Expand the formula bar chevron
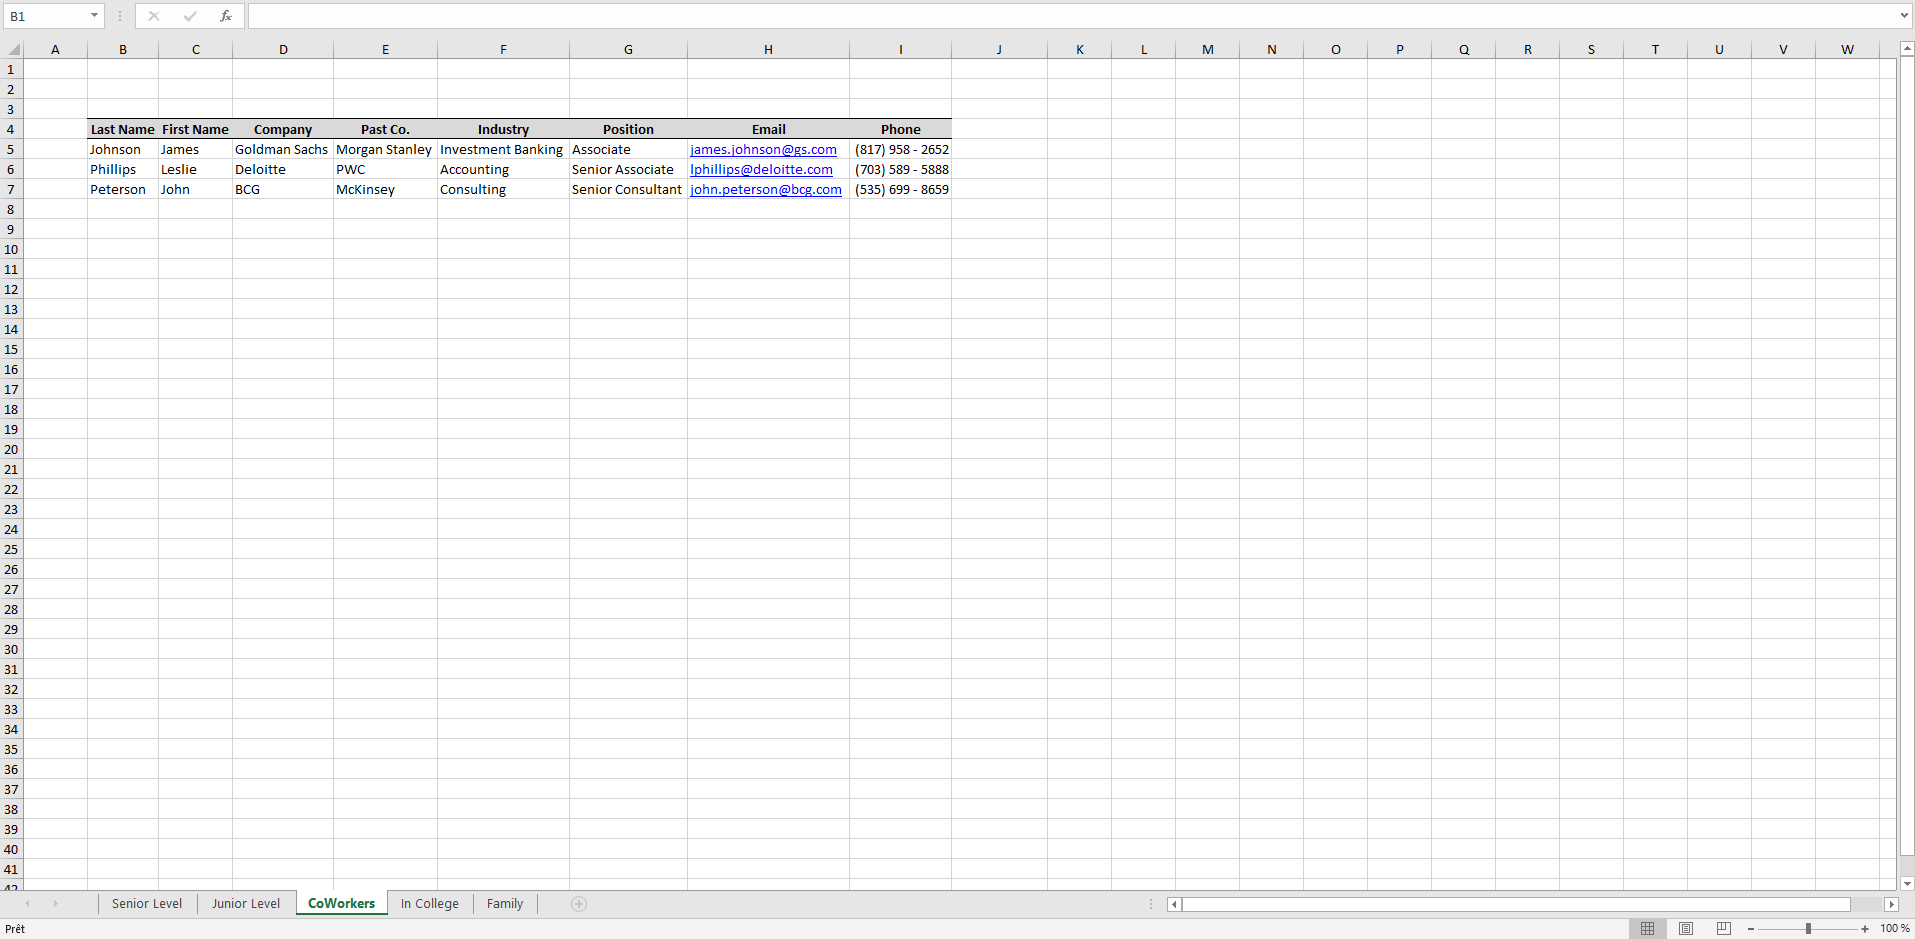This screenshot has height=939, width=1915. [x=1904, y=16]
